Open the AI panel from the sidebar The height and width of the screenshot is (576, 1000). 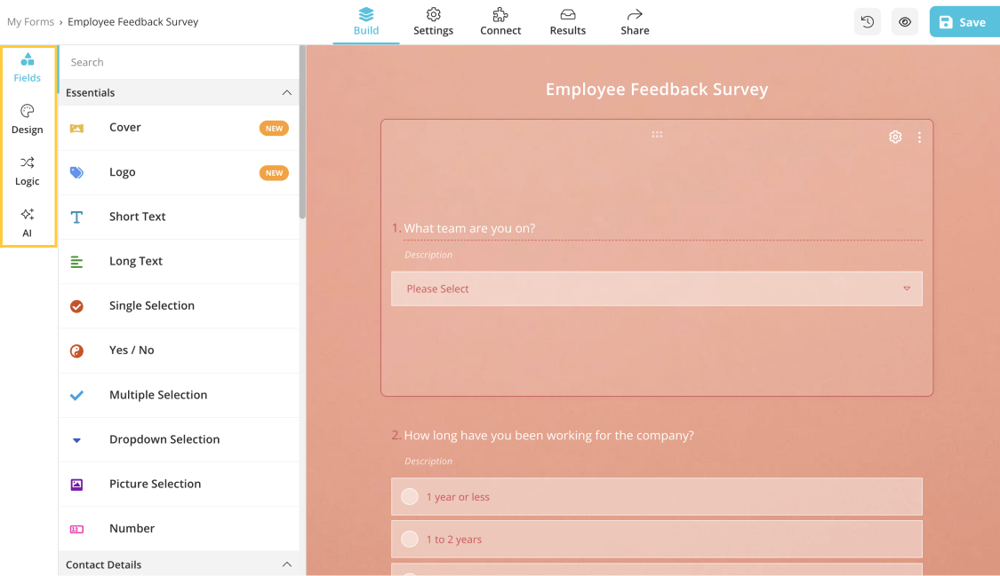(28, 222)
